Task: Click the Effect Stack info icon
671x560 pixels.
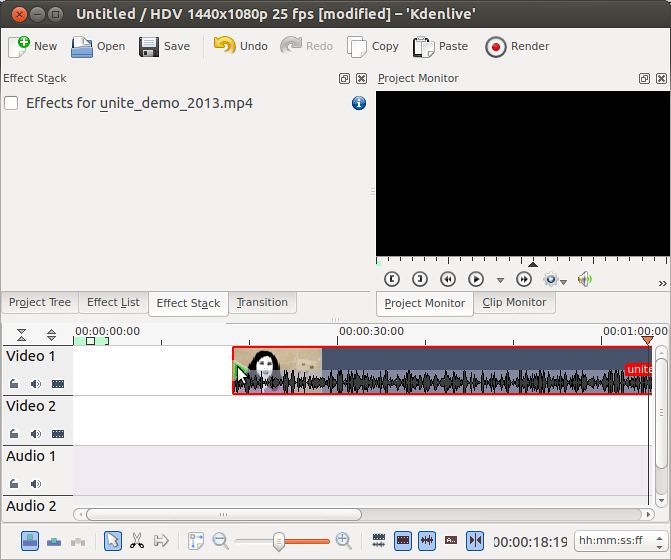Action: pyautogui.click(x=359, y=103)
